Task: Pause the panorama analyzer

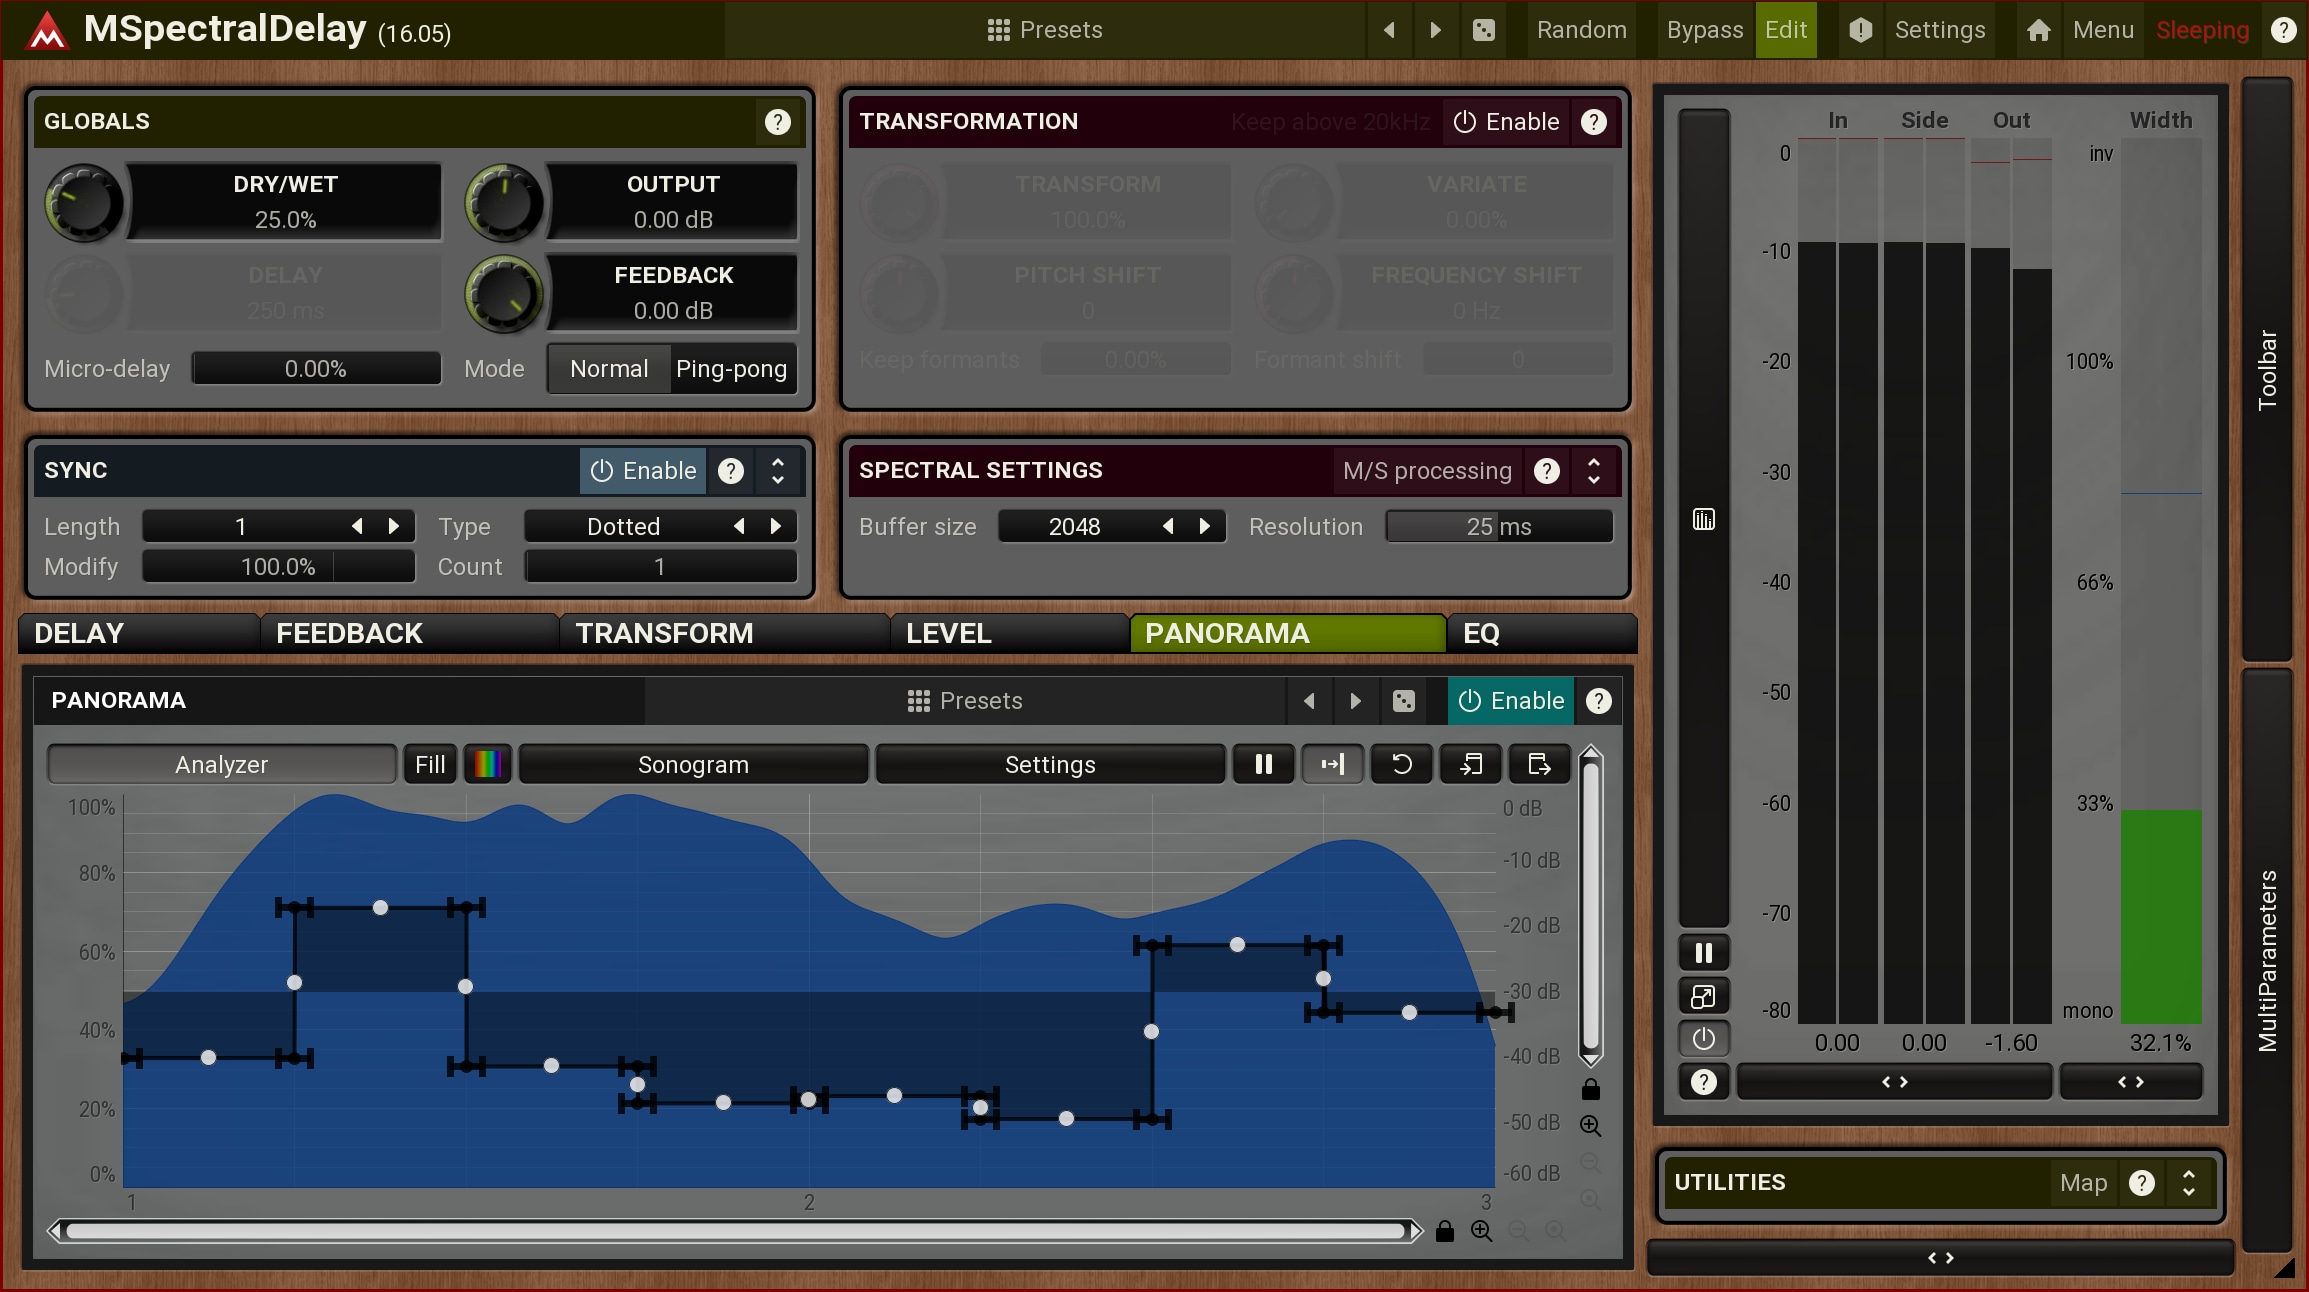Action: (x=1263, y=764)
